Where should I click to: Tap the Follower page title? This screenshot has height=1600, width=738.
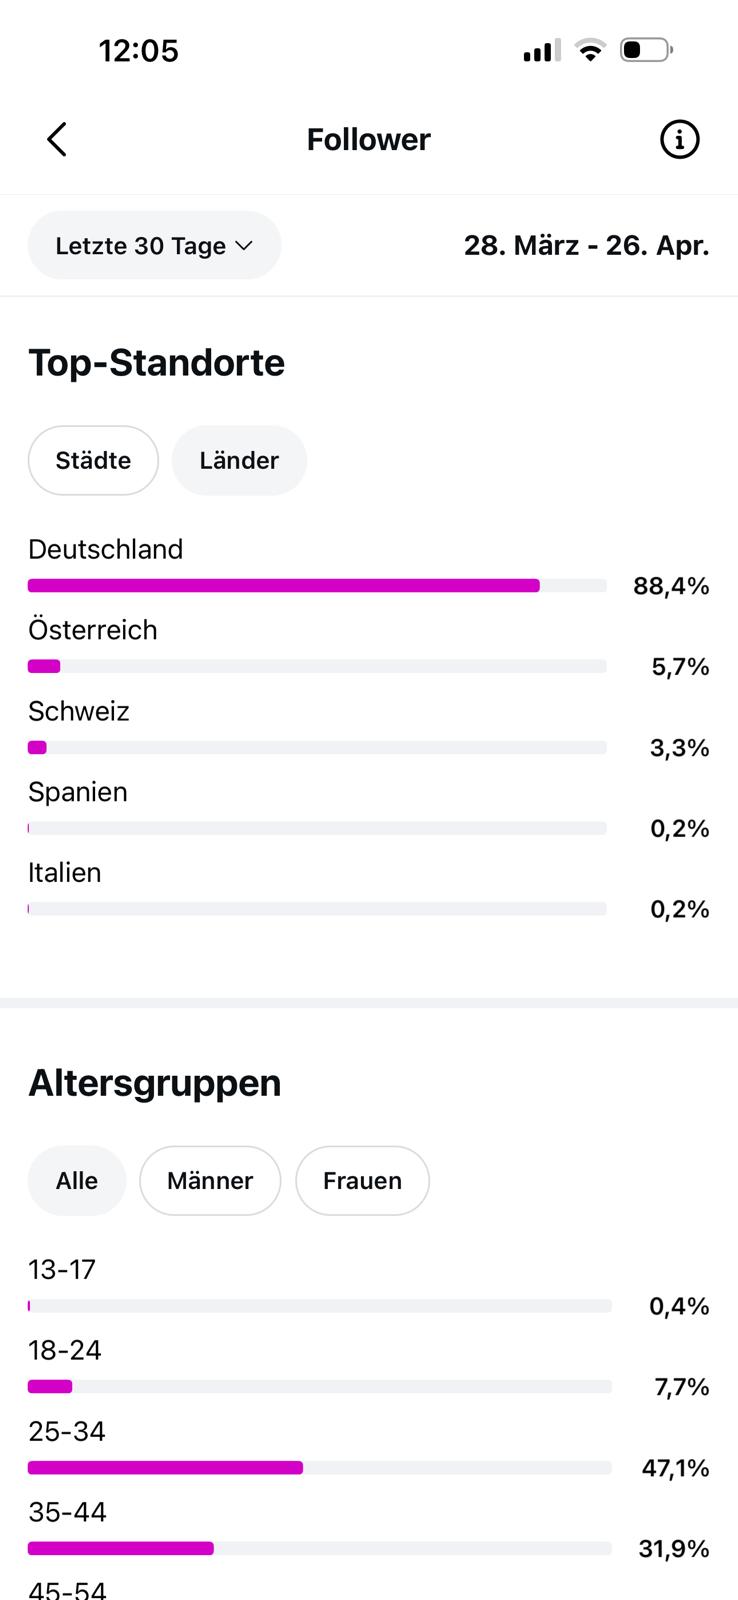point(368,140)
